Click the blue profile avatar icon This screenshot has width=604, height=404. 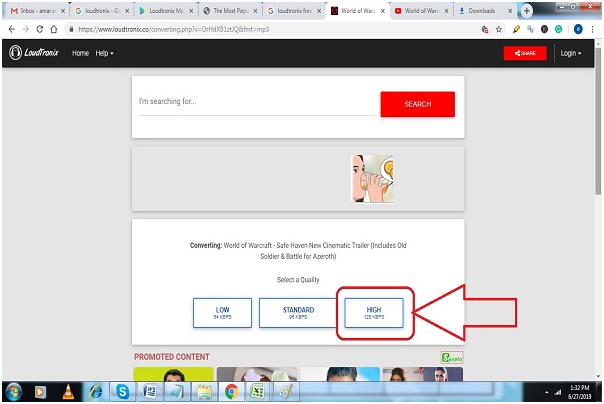(578, 29)
